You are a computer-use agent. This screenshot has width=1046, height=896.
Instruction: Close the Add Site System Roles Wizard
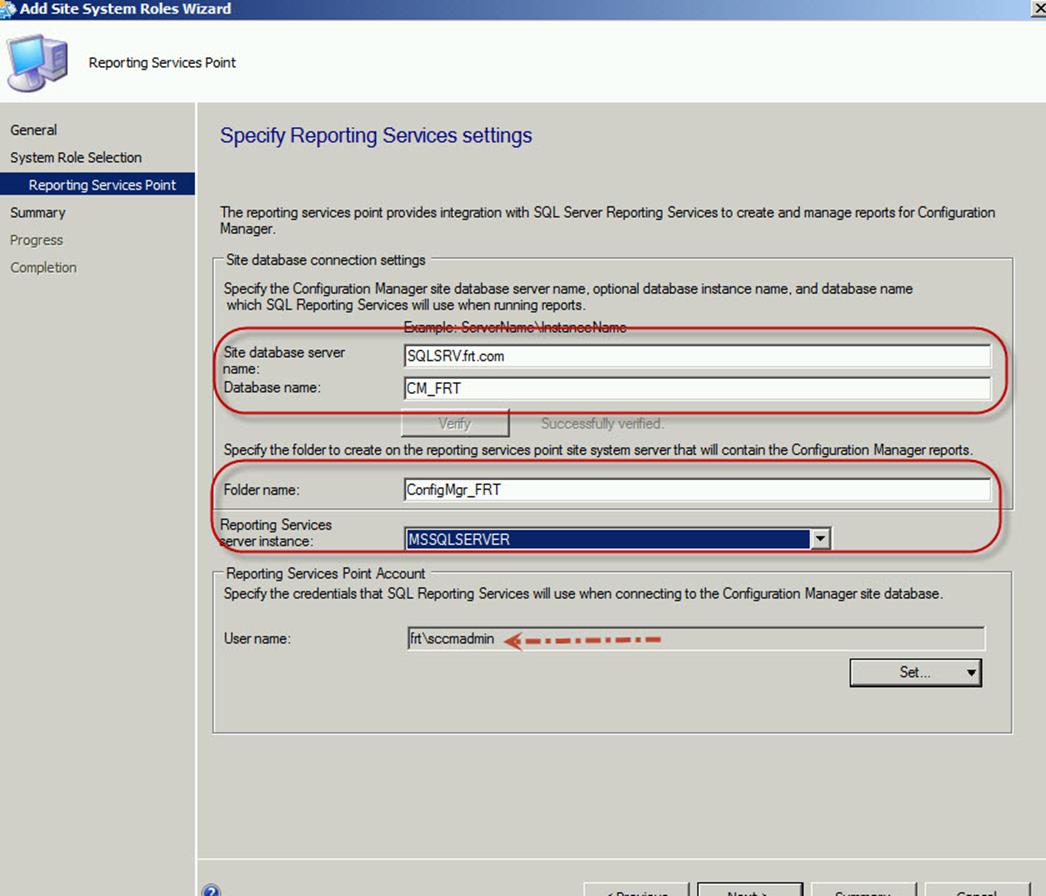1038,9
